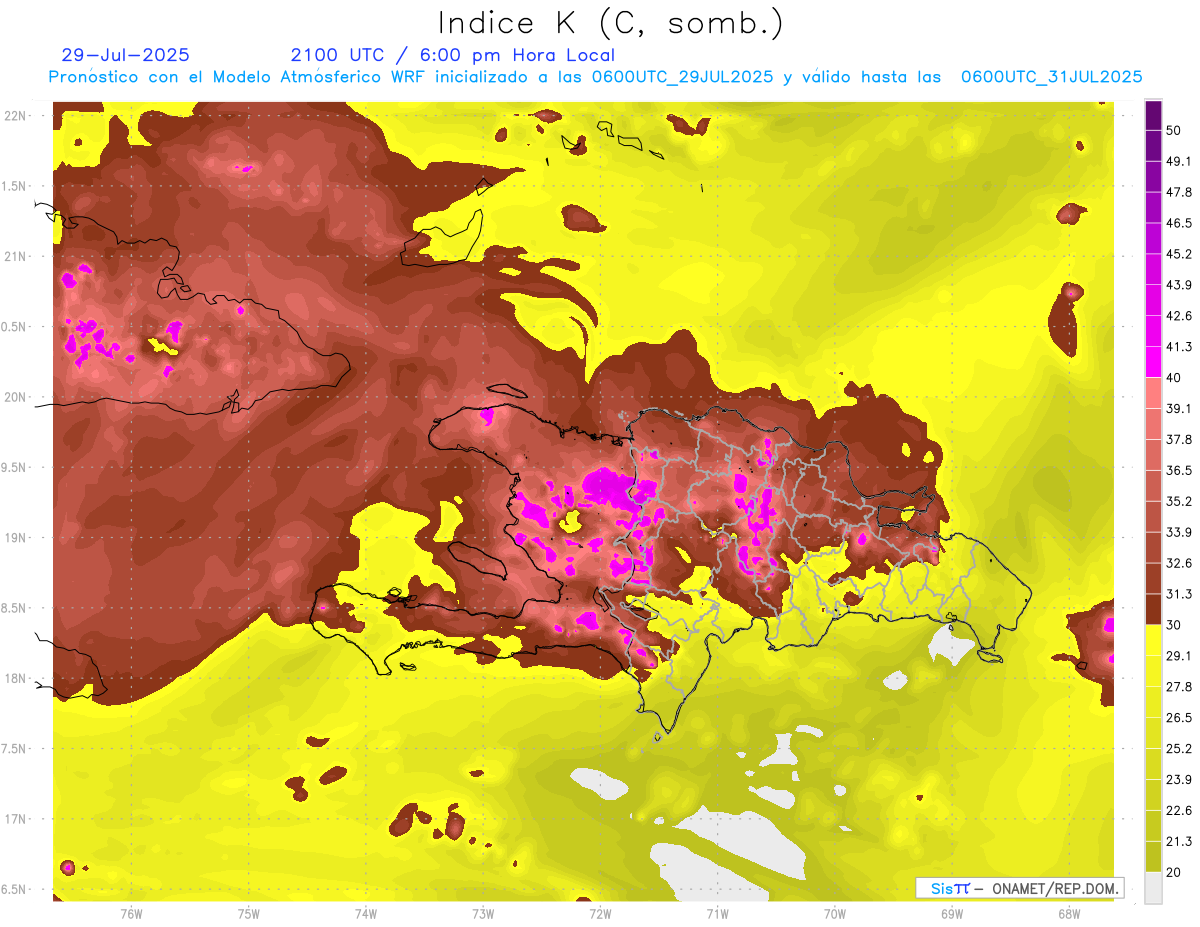Click the time '2100 UTC / 6:00 pm Hora Local'

pyautogui.click(x=452, y=55)
